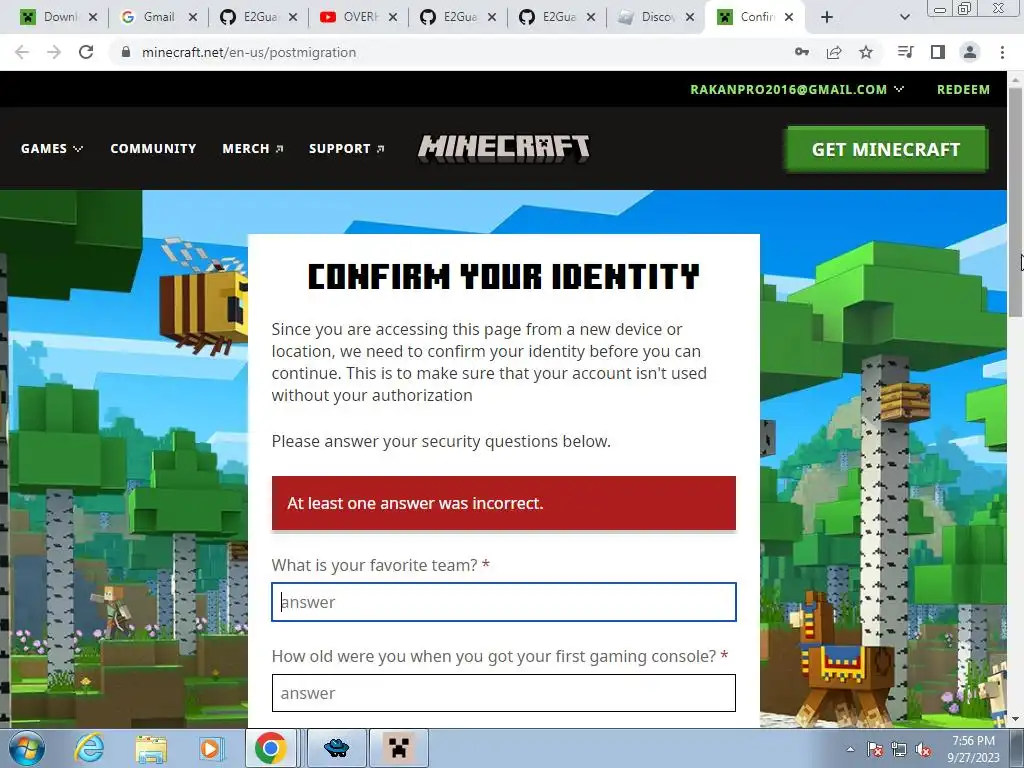1024x768 pixels.
Task: Expand the RAKANPRO2016@GMAIL.COM account dropdown
Action: (797, 89)
